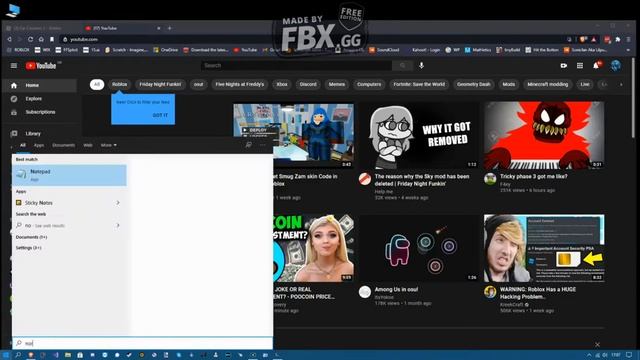Click the taskbar search magnifier
Viewport: 640px width, 360px height.
[x=18, y=355]
